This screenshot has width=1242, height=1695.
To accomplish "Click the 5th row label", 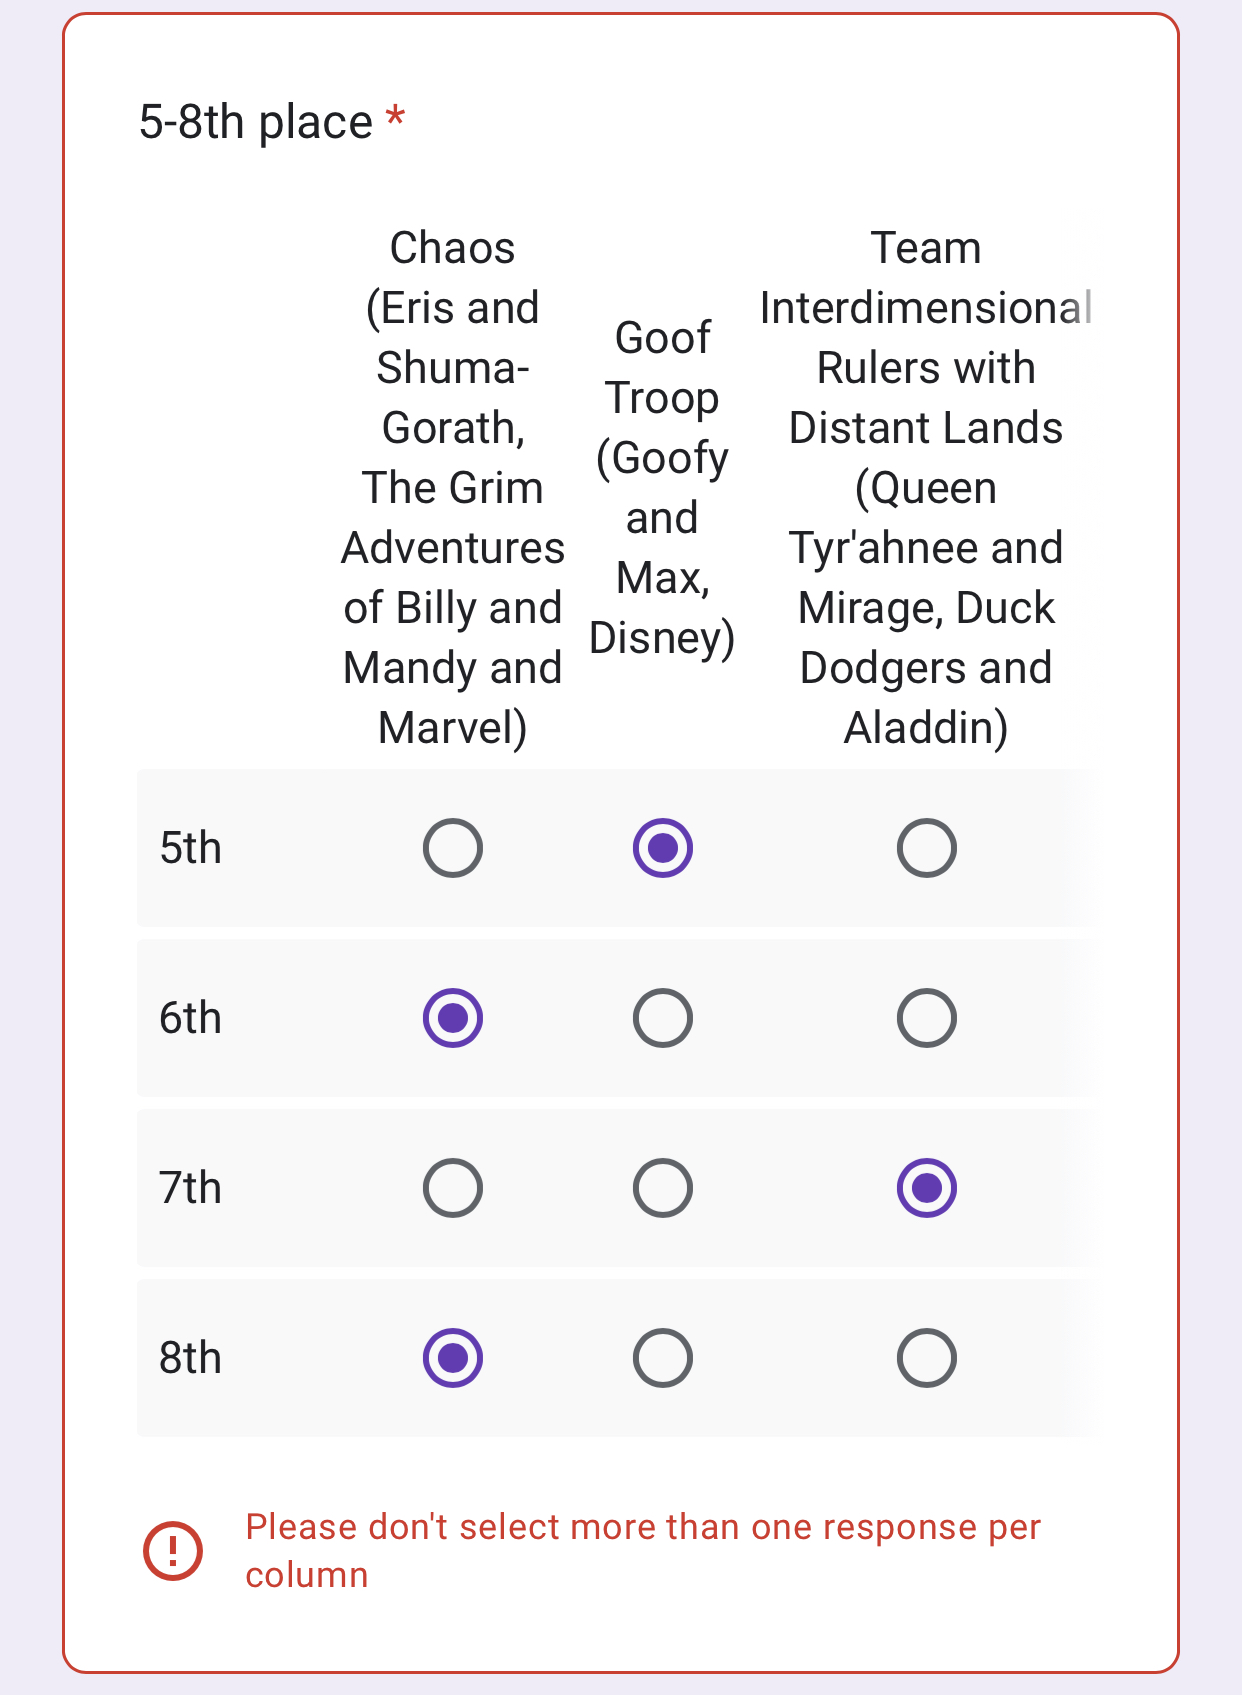I will (190, 848).
